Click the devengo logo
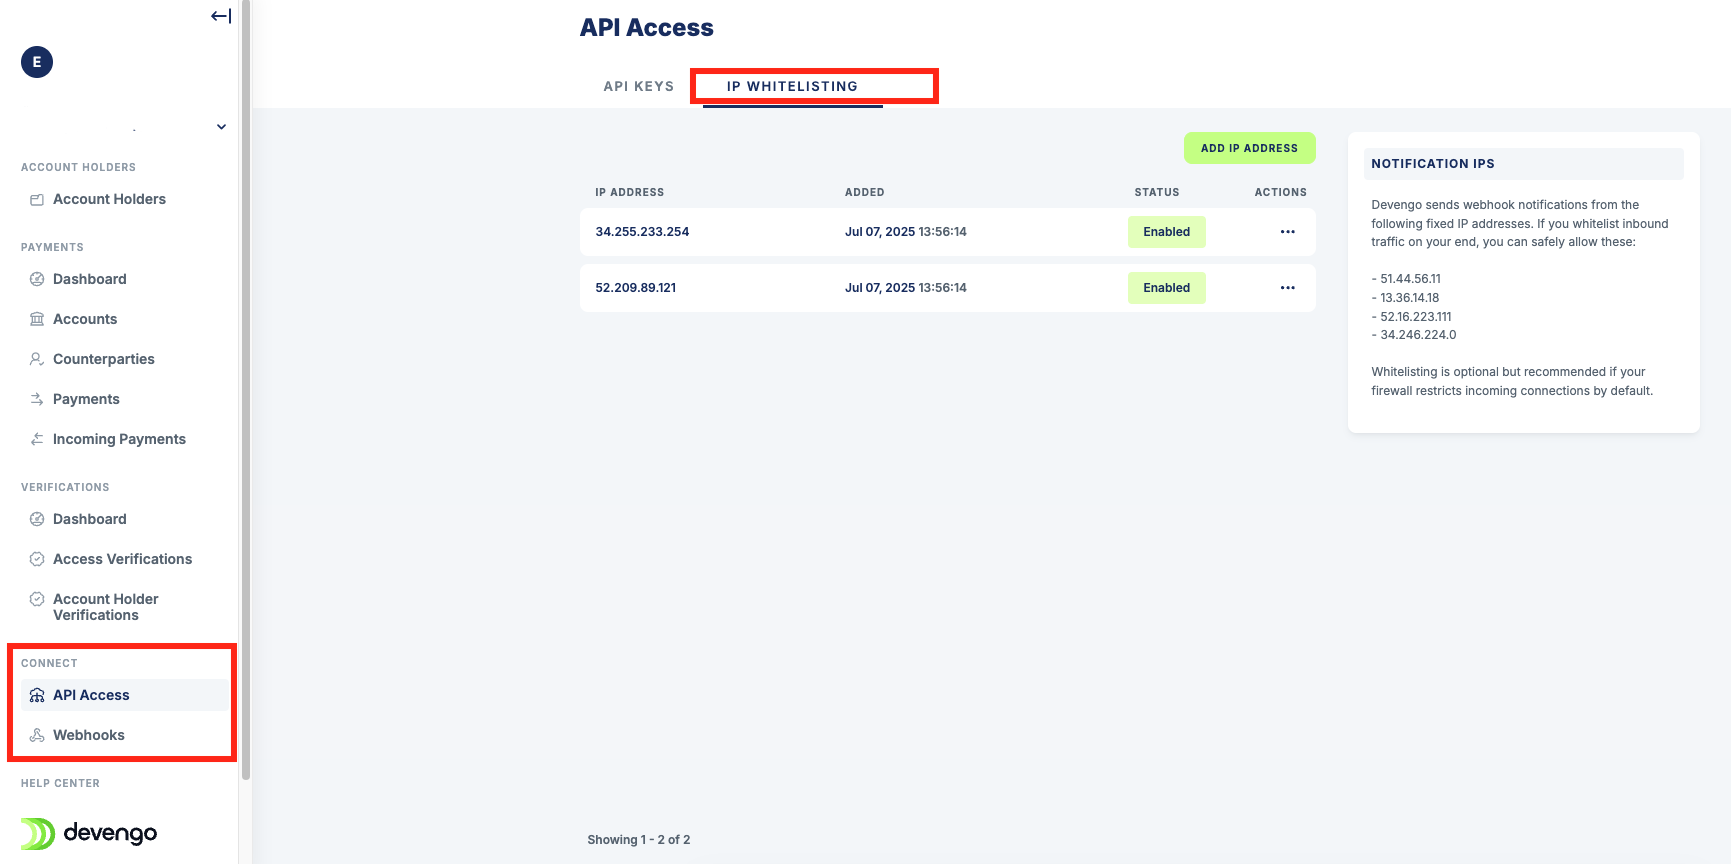1731x864 pixels. 89,833
